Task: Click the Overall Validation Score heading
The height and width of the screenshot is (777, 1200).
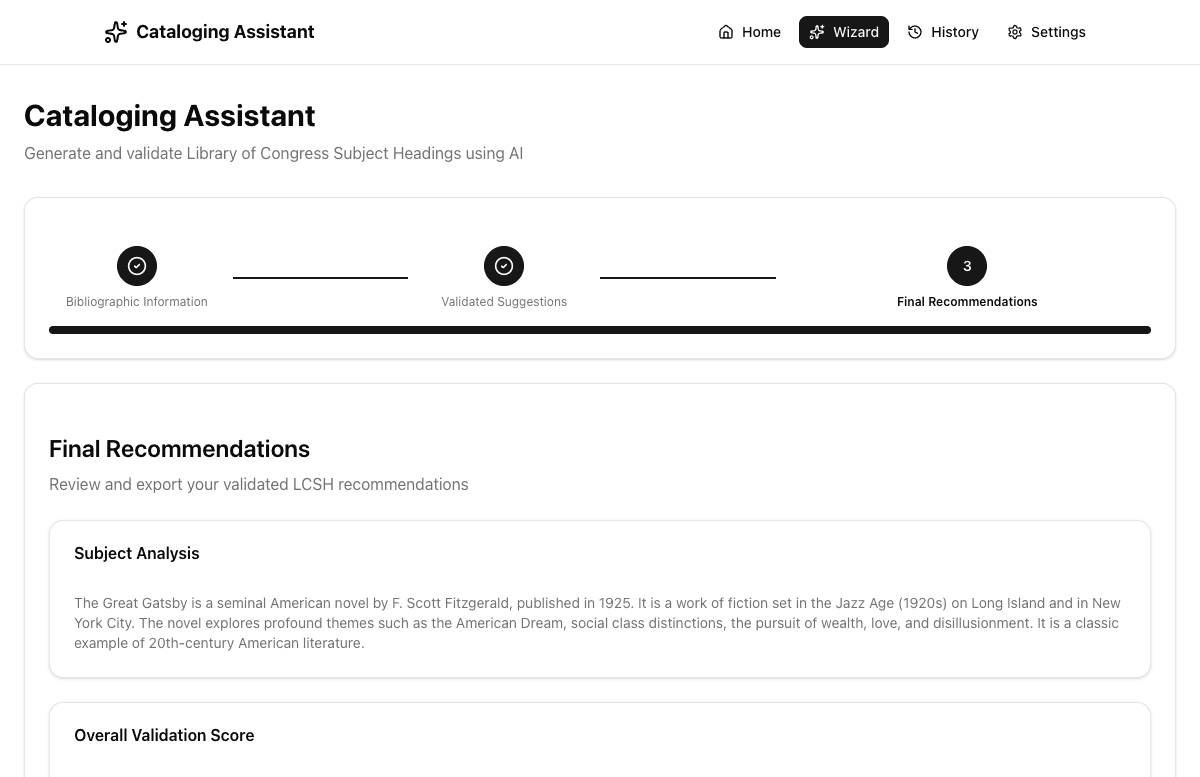Action: (164, 735)
